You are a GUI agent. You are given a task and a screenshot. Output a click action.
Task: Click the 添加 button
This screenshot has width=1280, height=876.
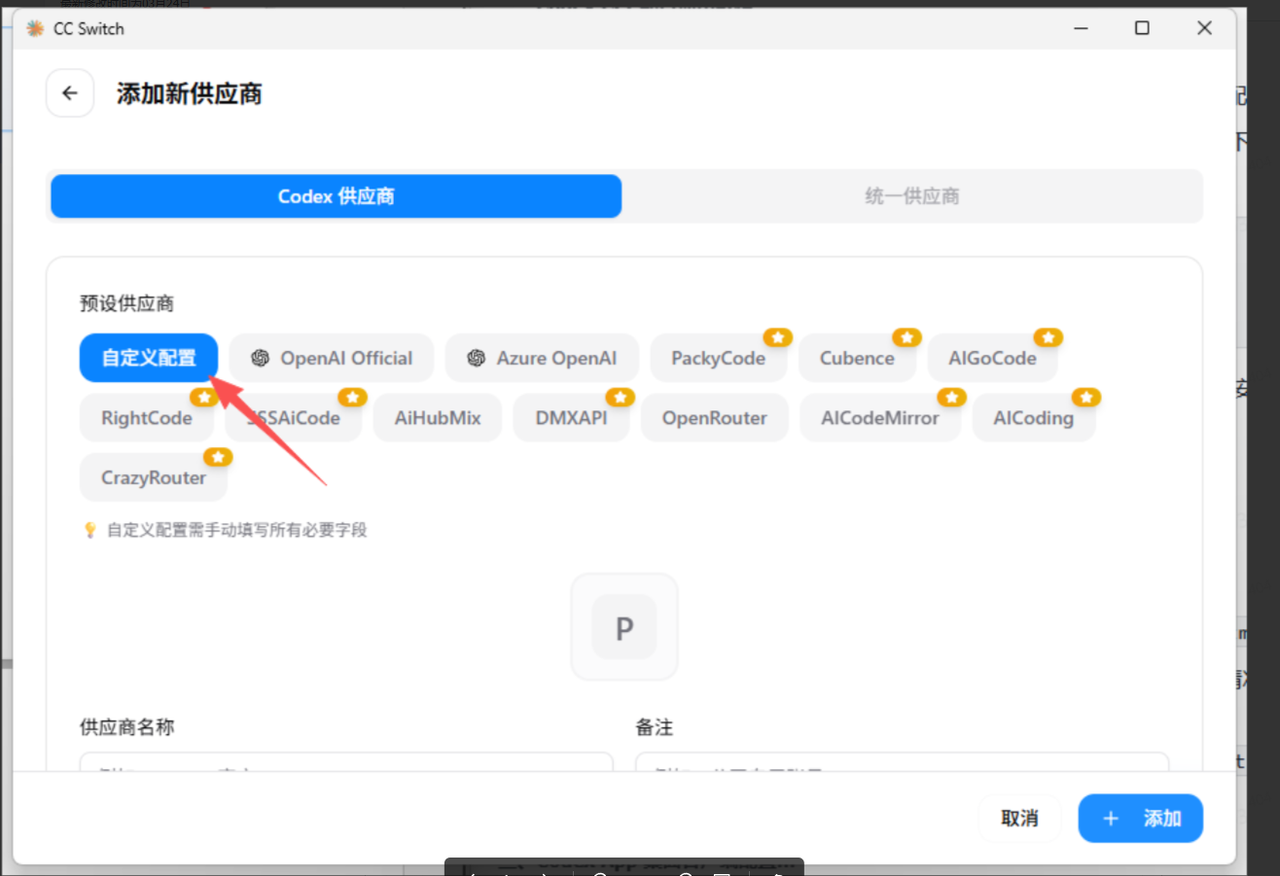coord(1140,818)
